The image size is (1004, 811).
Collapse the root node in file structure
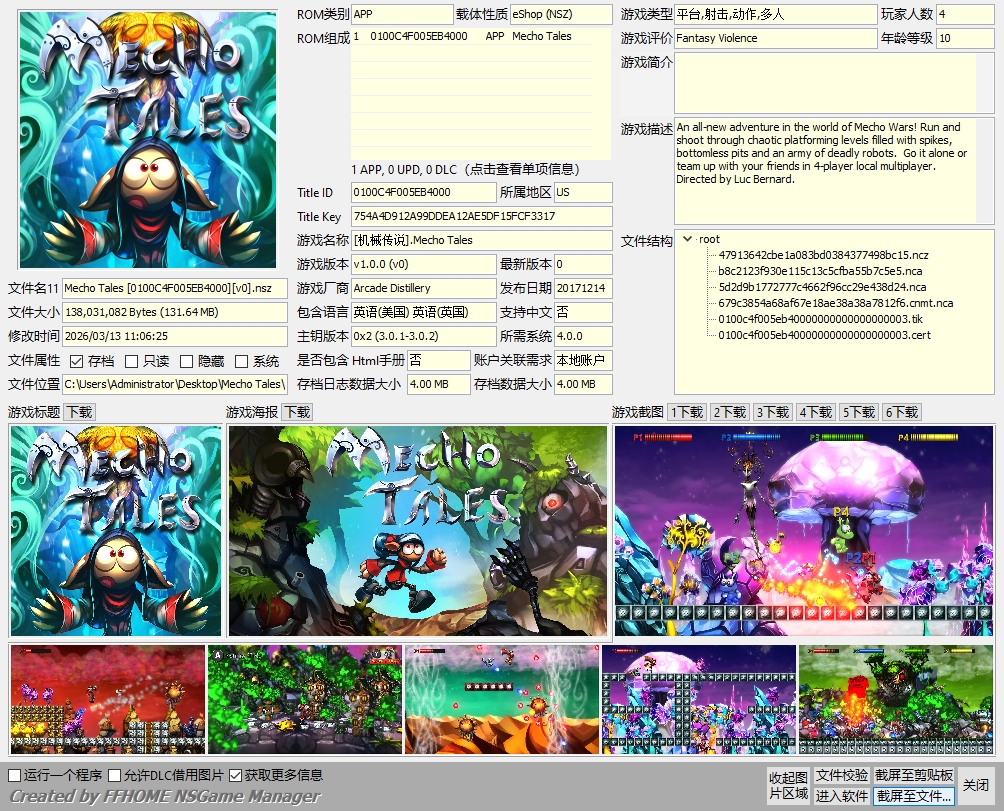[x=687, y=239]
